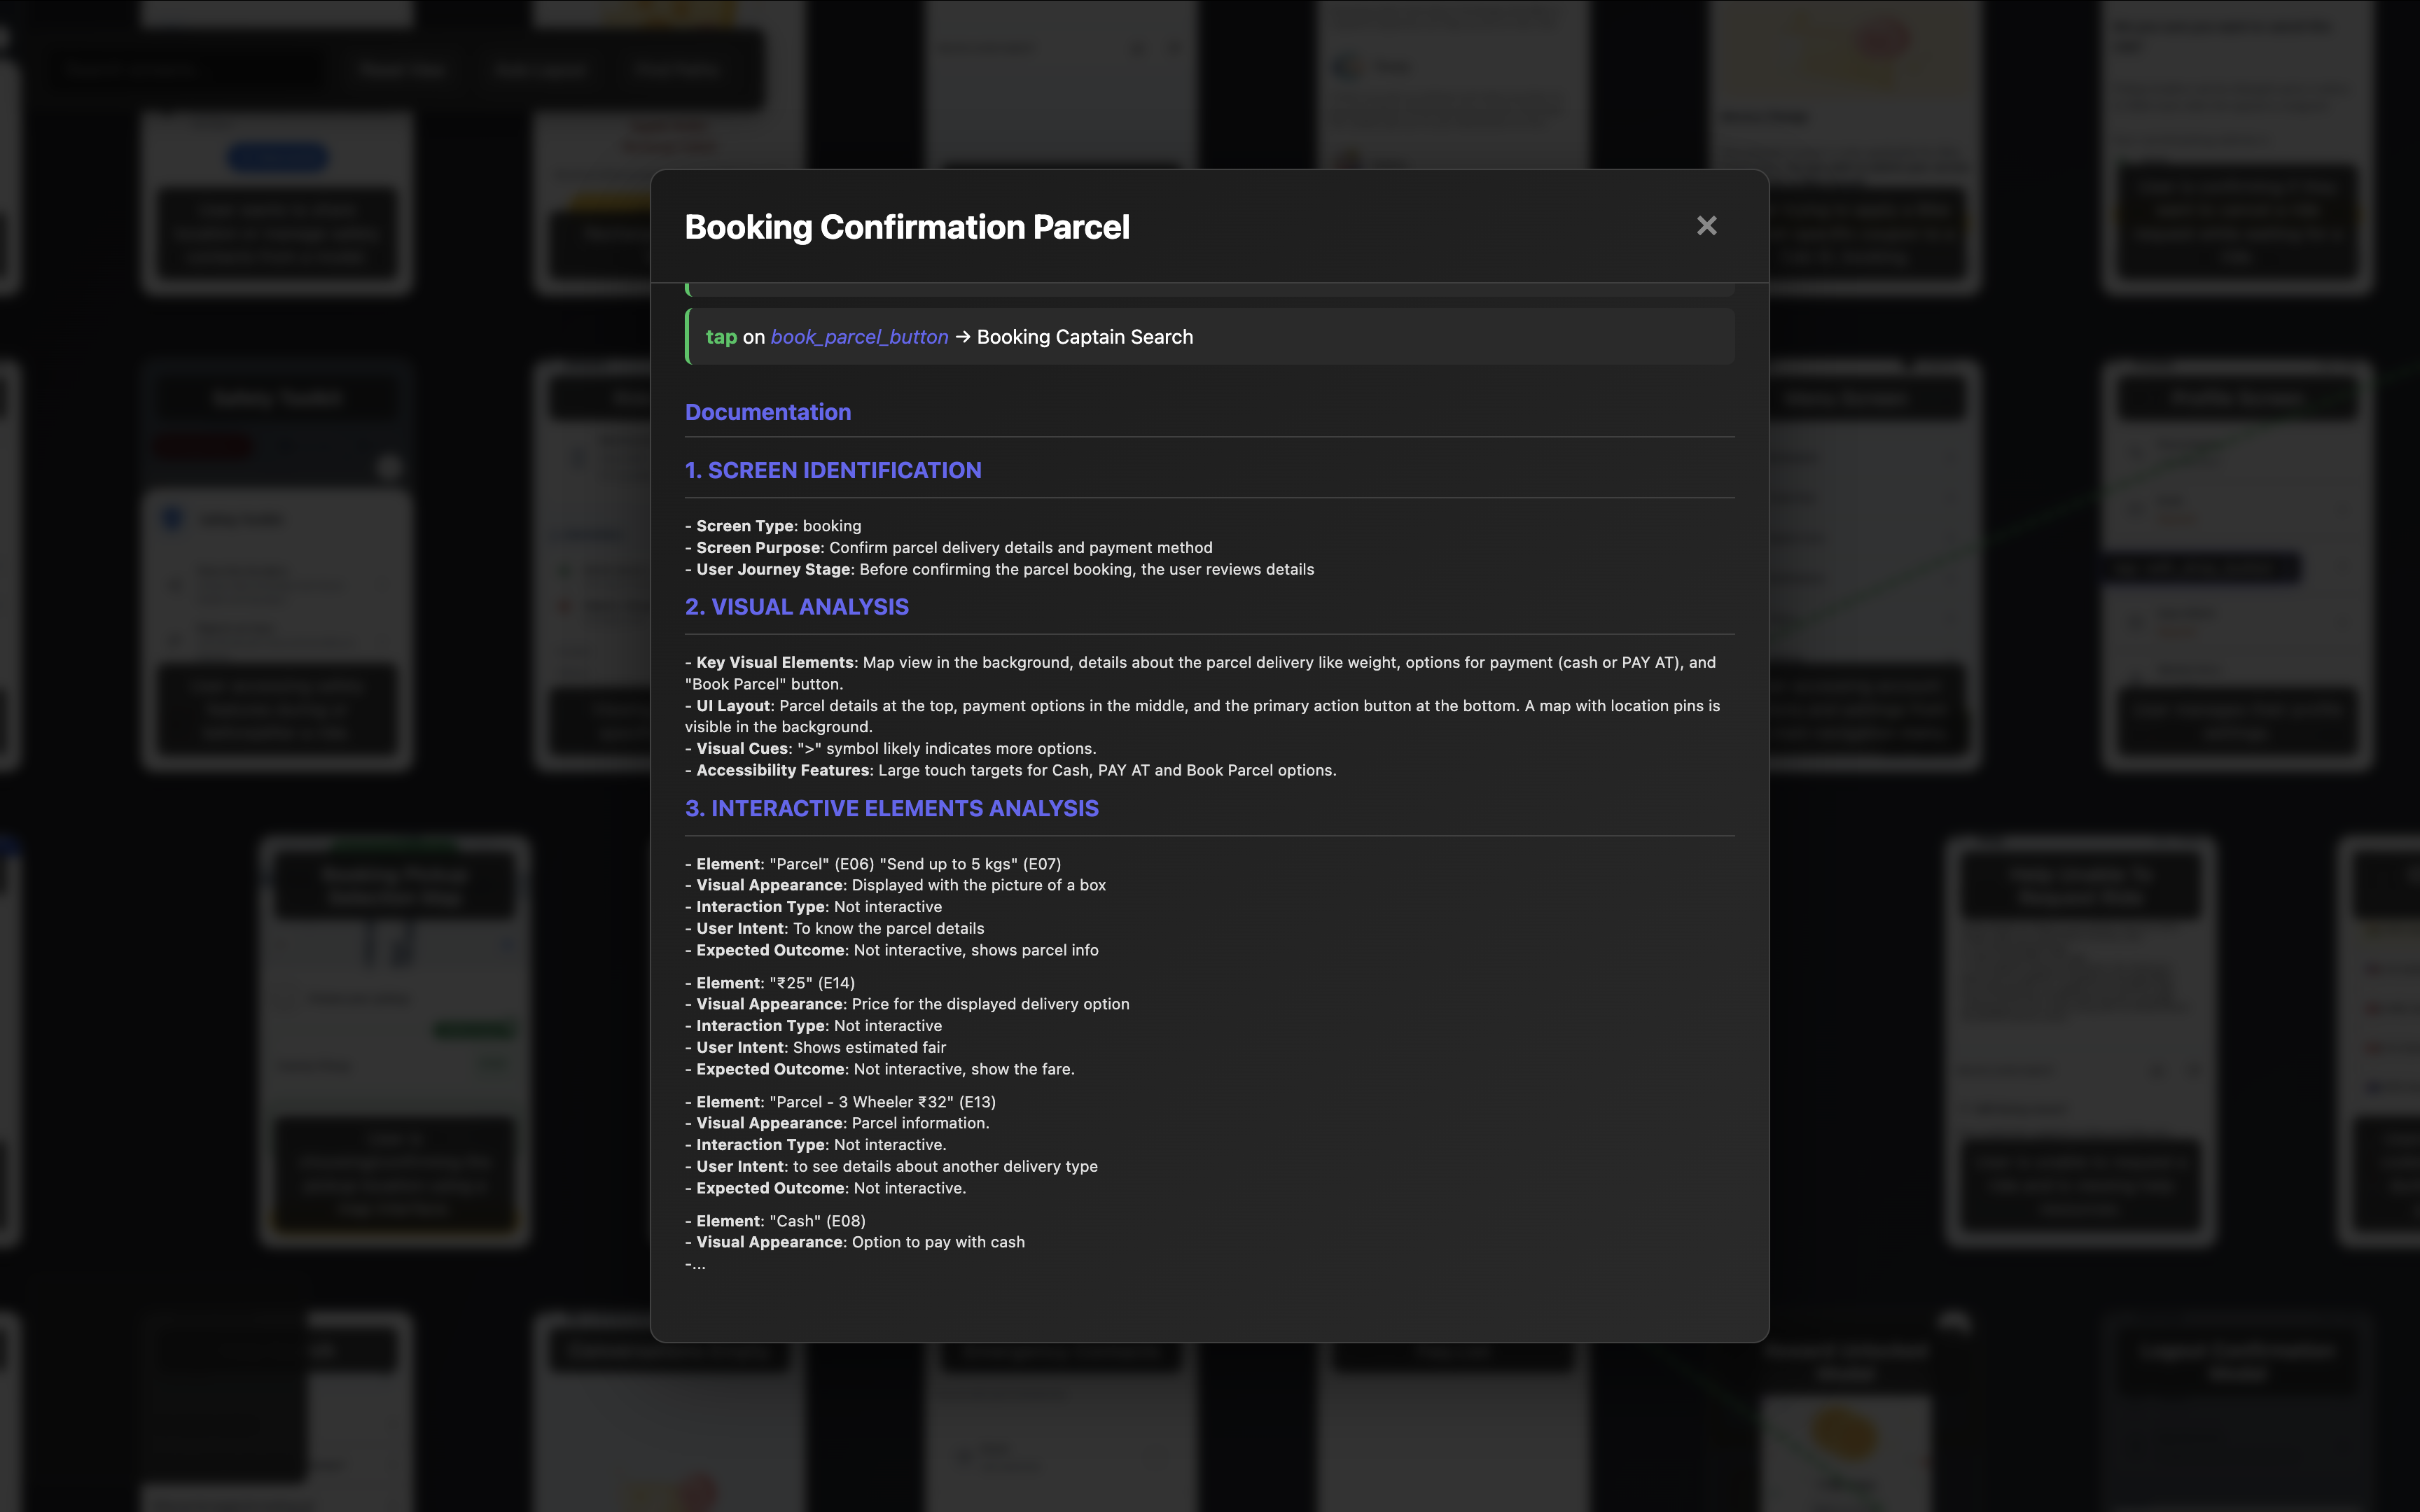Click the 'User Journey Stage' line
2420x1512 pixels.
tap(1000, 569)
